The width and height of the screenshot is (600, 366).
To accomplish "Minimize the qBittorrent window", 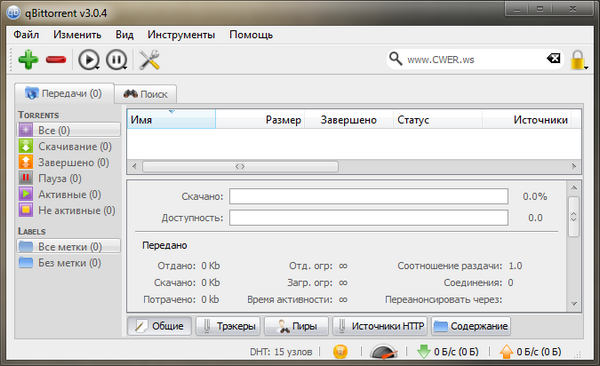I will 517,9.
